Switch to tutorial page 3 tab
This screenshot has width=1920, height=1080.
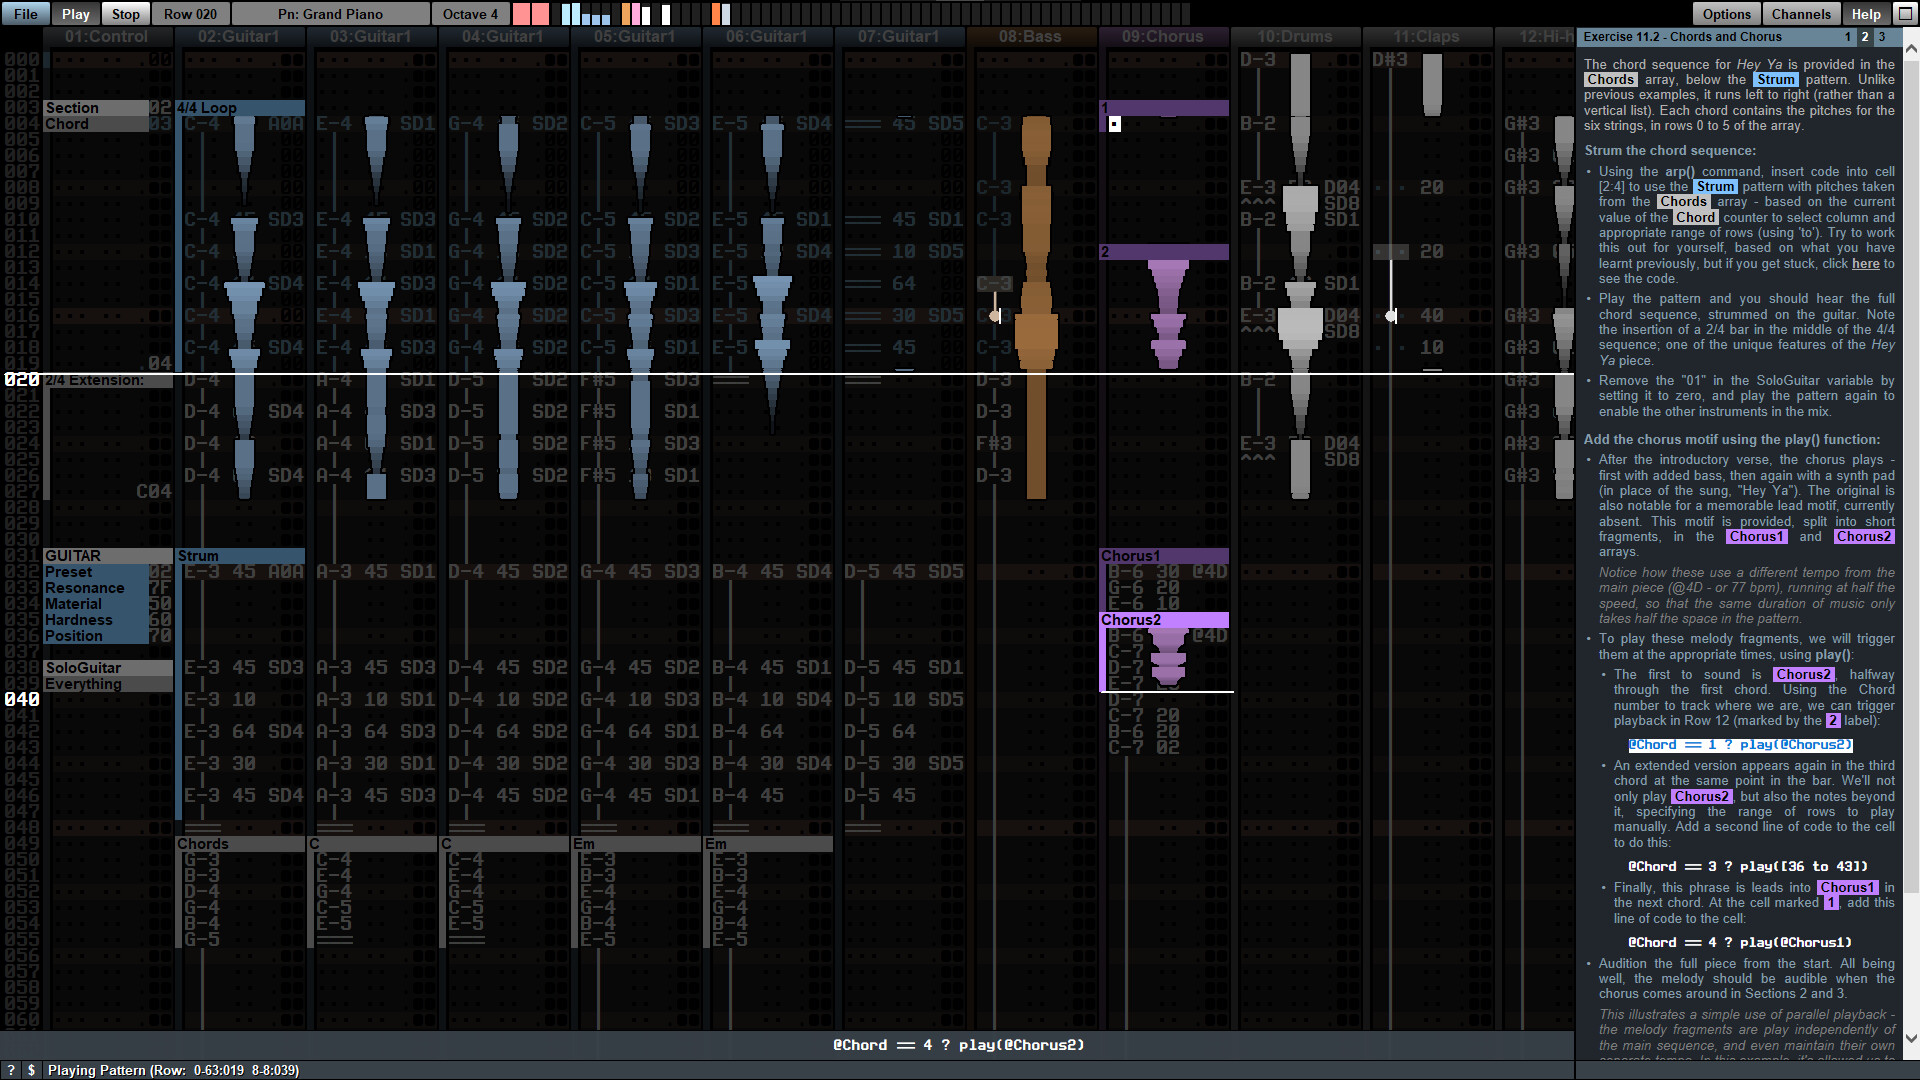[x=1883, y=37]
